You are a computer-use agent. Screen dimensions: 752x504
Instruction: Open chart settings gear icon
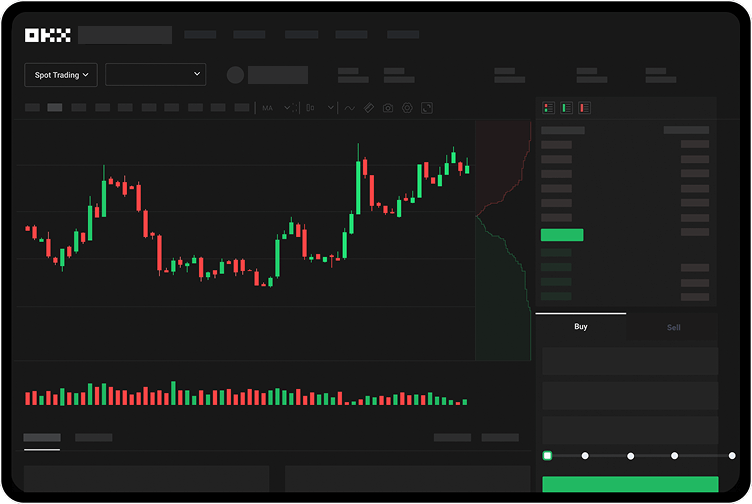(x=407, y=108)
